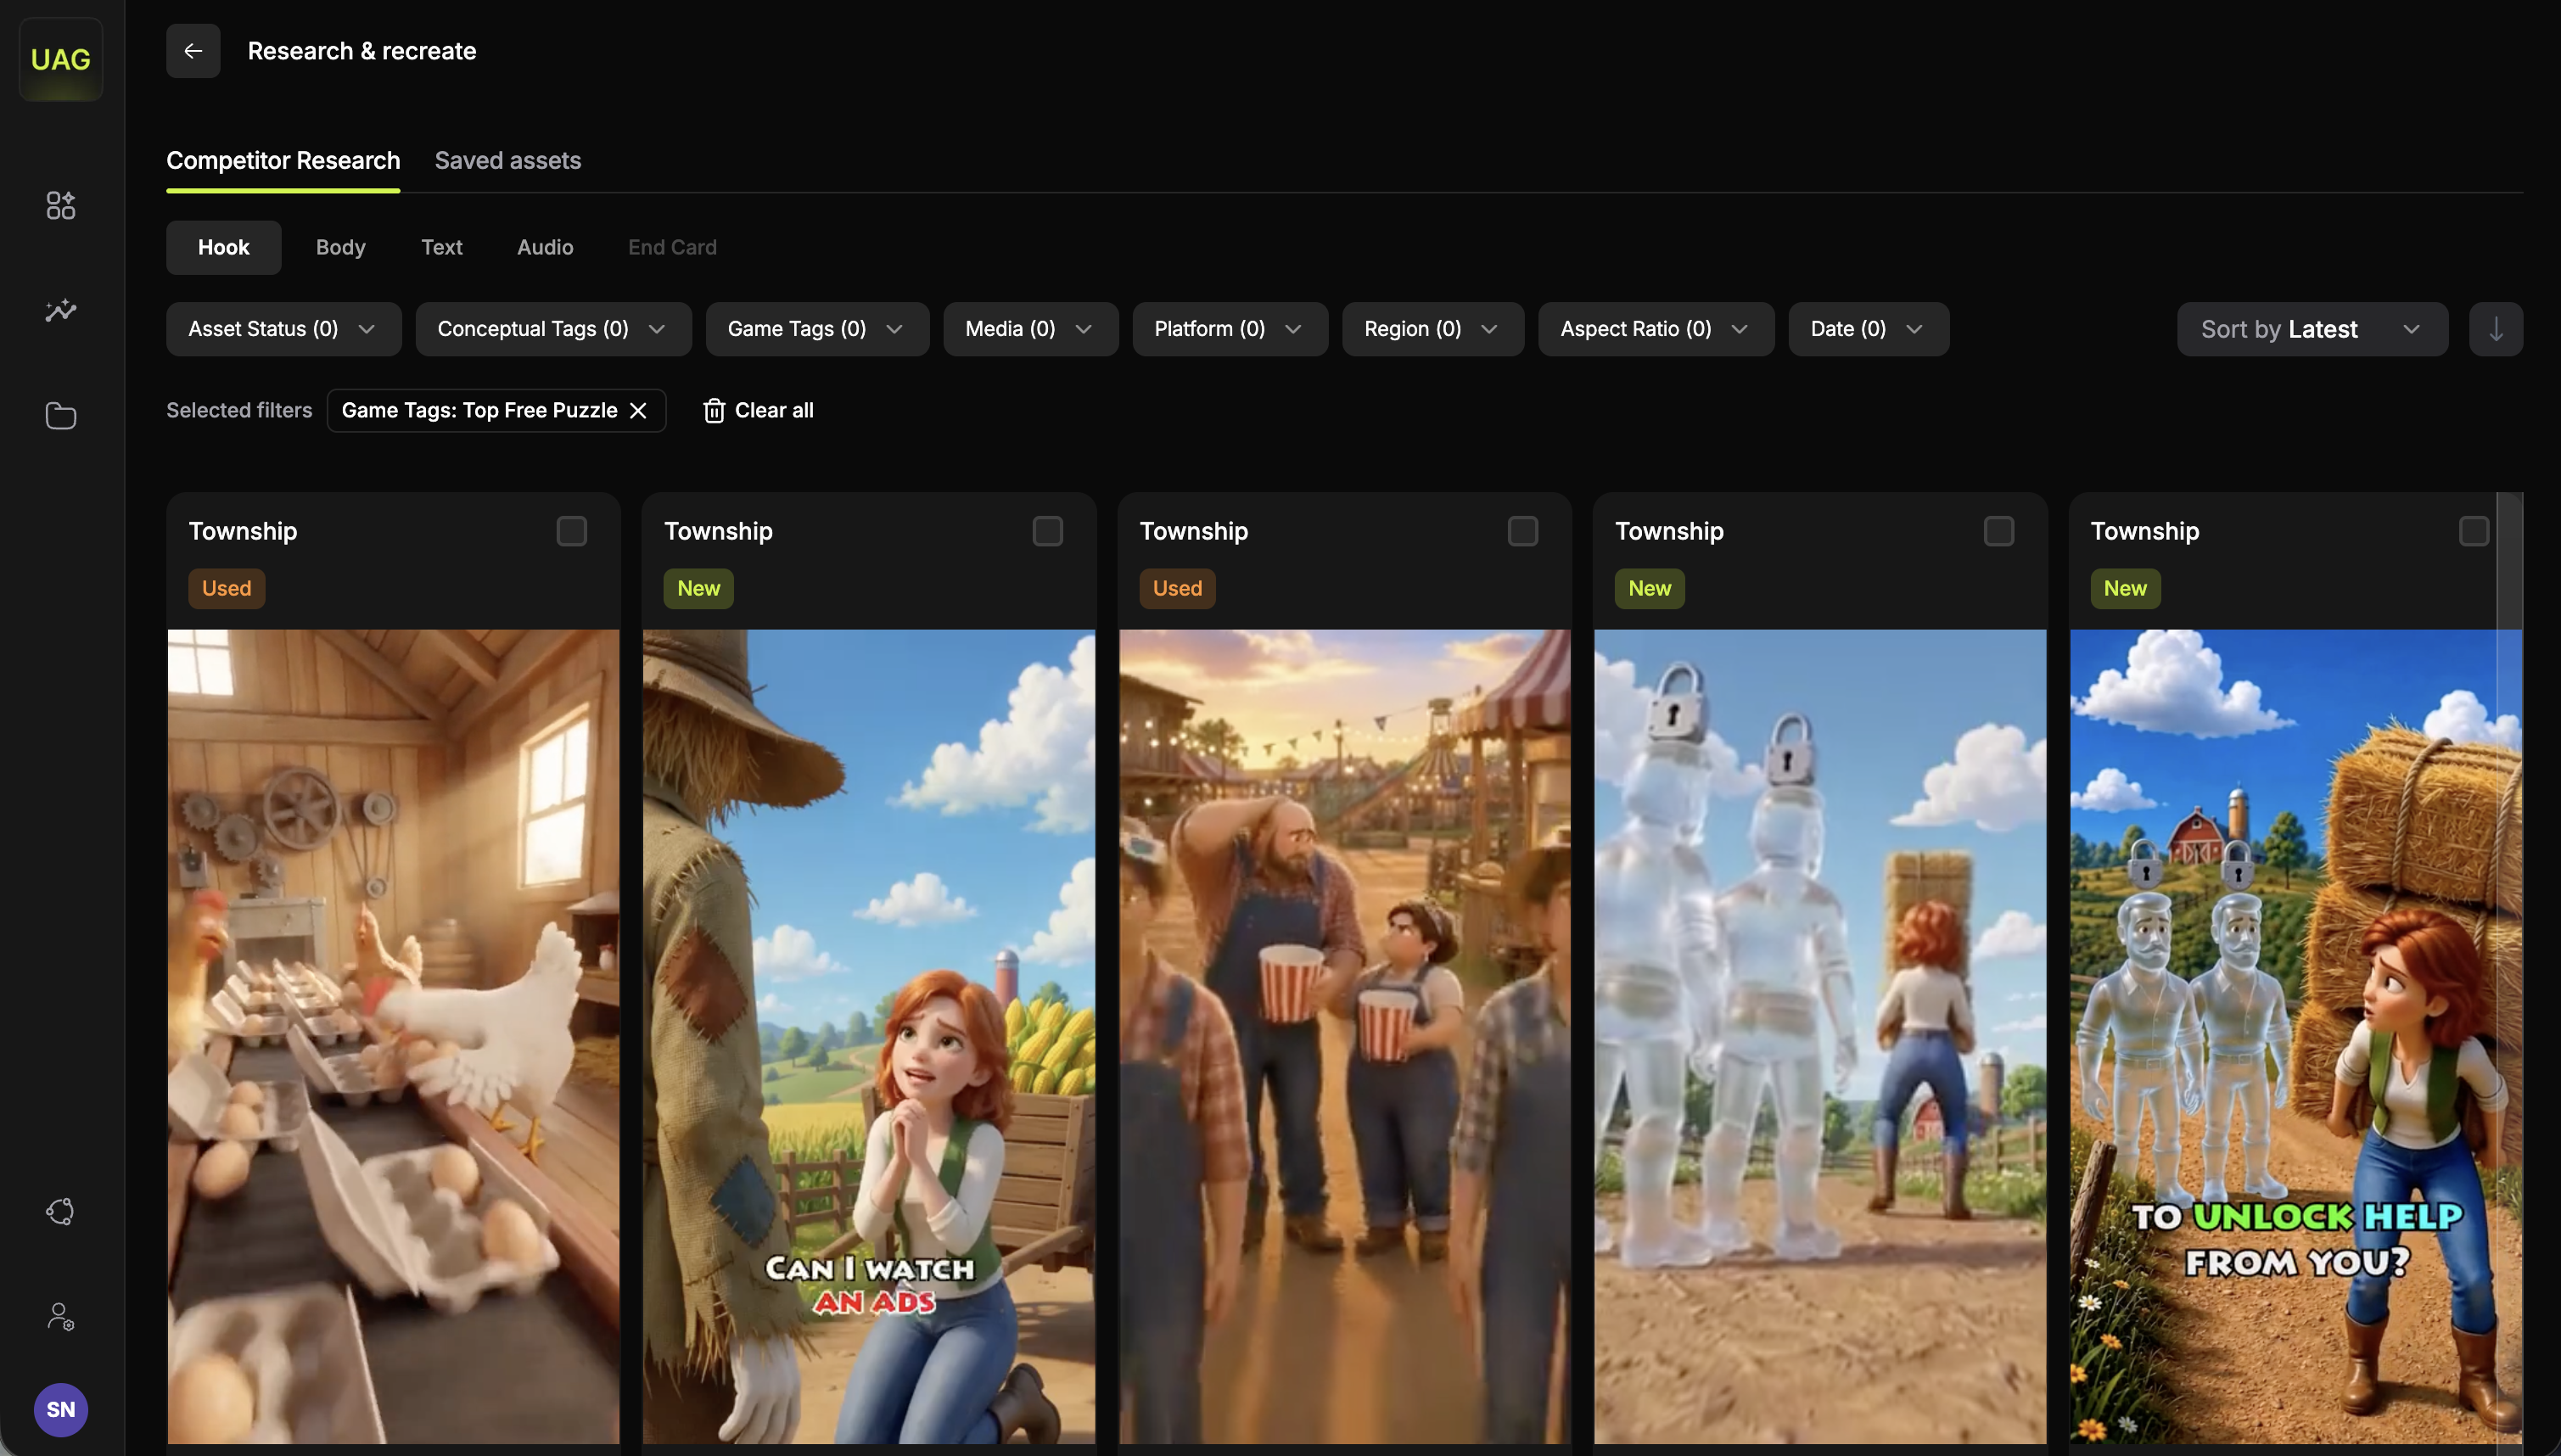
Task: Expand the Game Tags filter
Action: pyautogui.click(x=818, y=329)
